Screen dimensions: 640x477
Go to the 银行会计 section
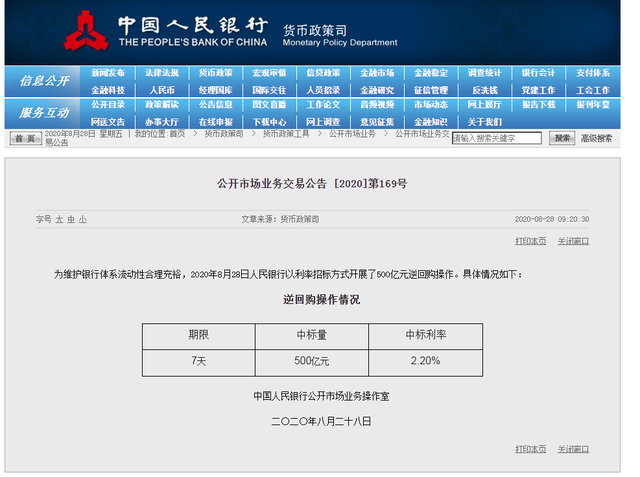(538, 73)
